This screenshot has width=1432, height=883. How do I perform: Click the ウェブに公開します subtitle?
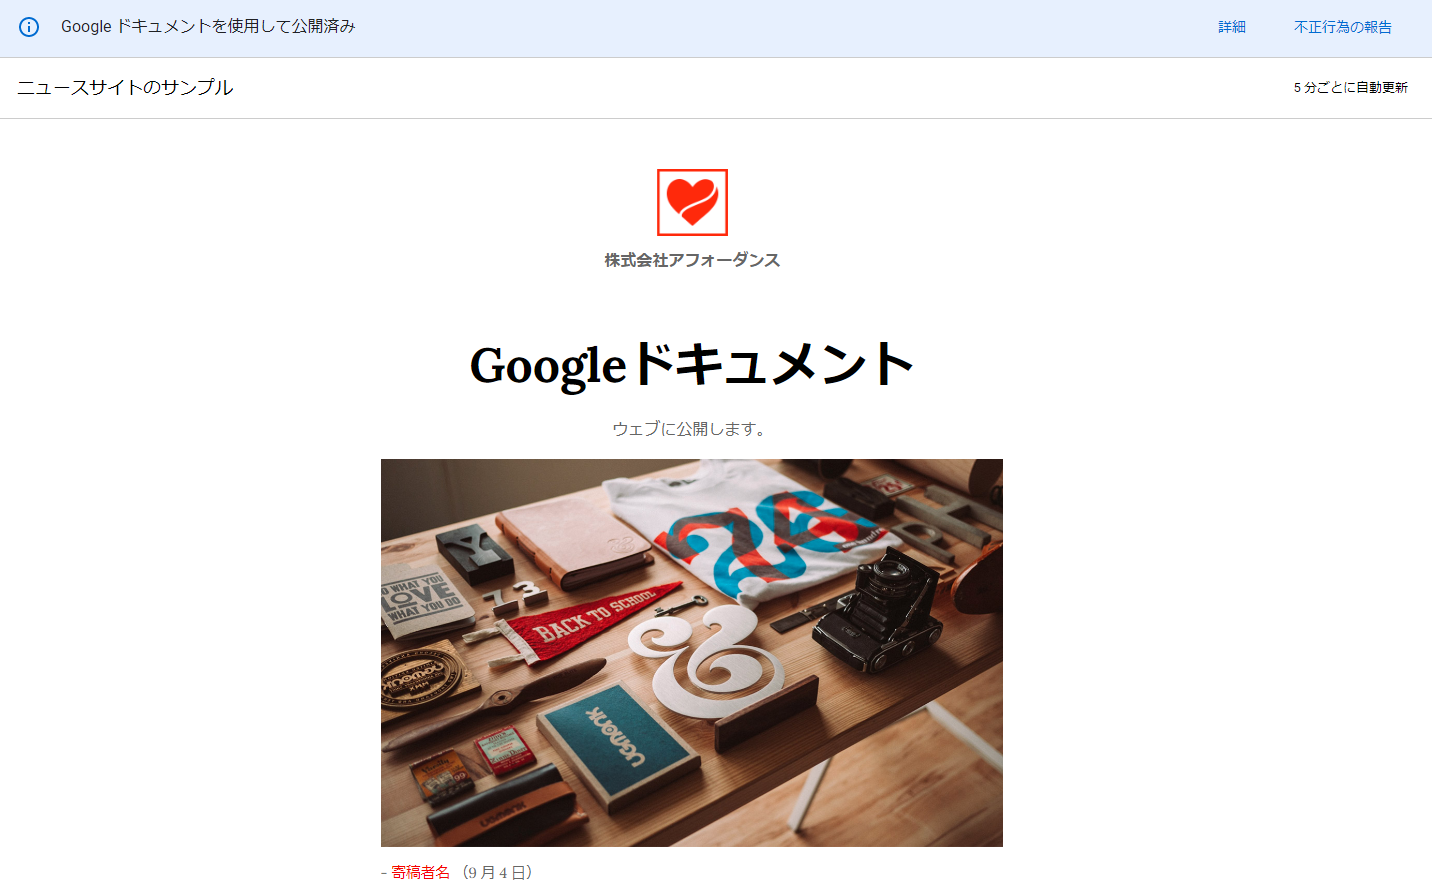[x=692, y=429]
